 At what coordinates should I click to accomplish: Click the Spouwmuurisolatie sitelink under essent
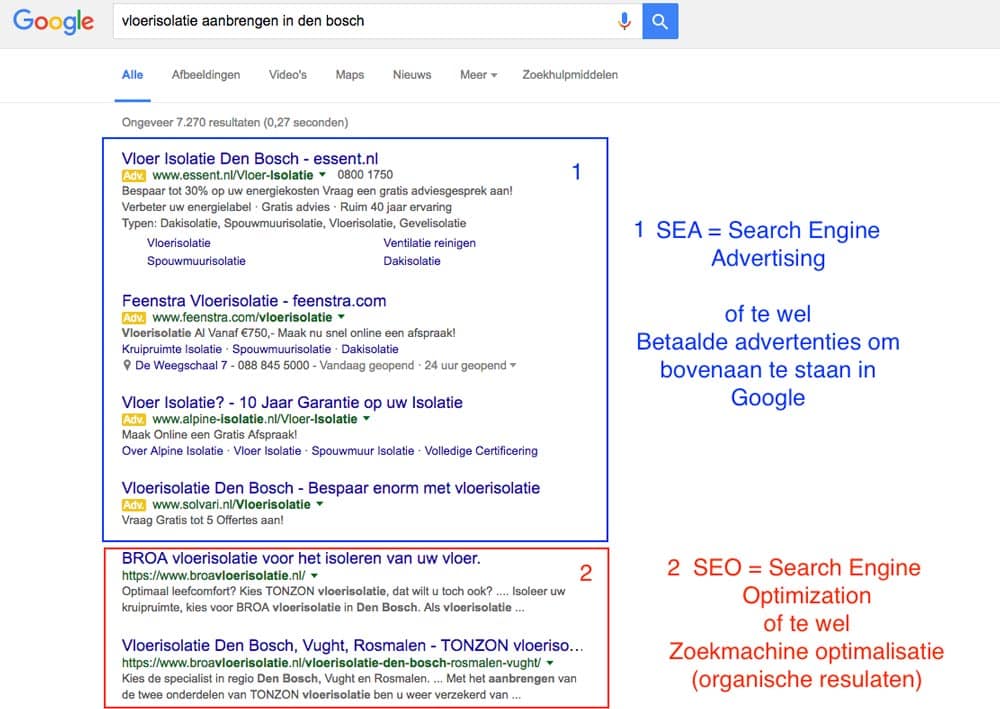pos(196,261)
